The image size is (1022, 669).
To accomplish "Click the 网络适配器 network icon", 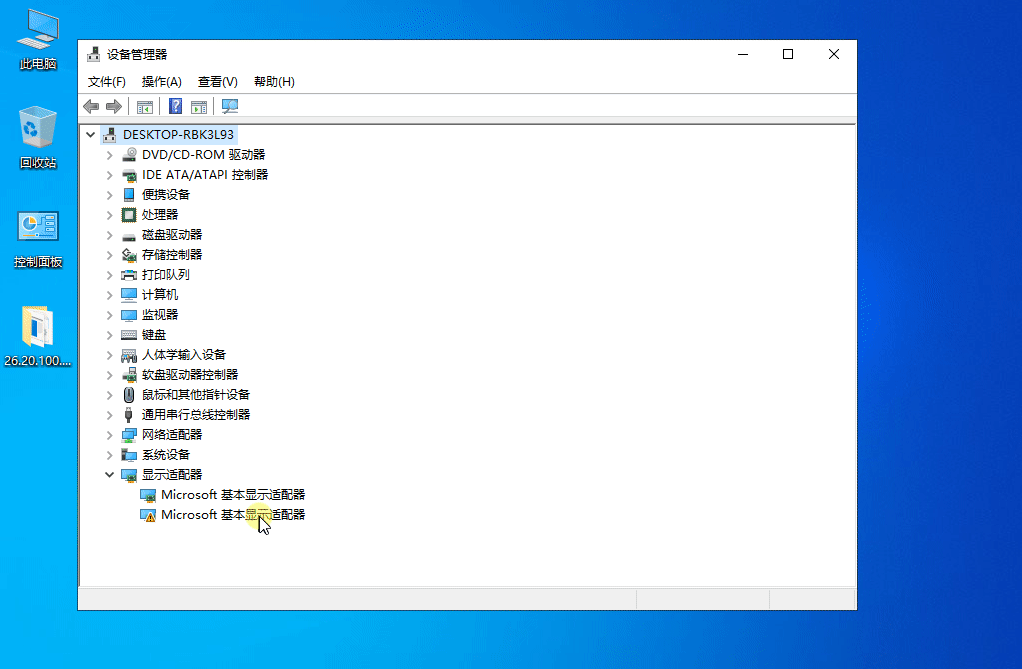I will [x=129, y=435].
